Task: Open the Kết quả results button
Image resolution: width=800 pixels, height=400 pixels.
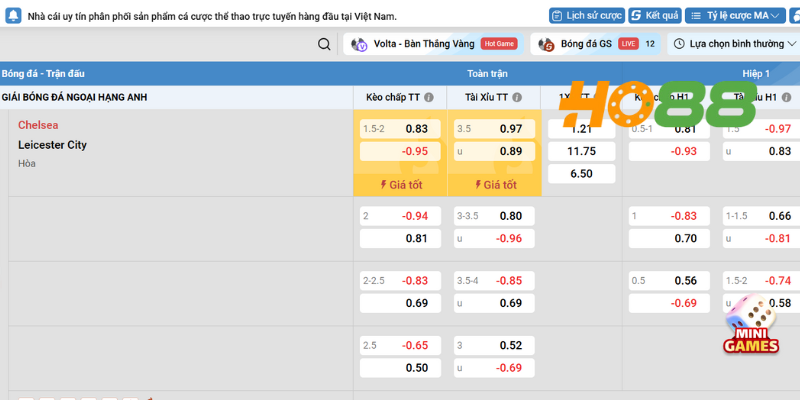Action: click(x=655, y=16)
